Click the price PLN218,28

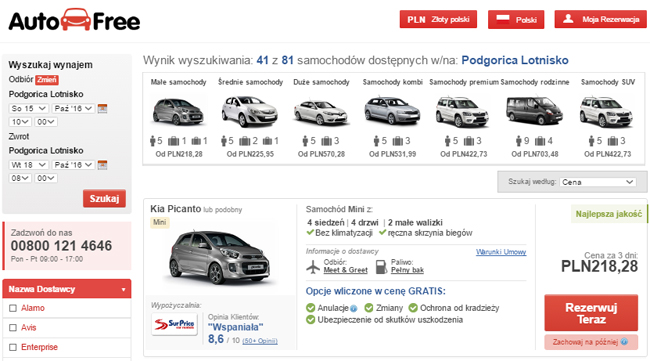pyautogui.click(x=599, y=267)
